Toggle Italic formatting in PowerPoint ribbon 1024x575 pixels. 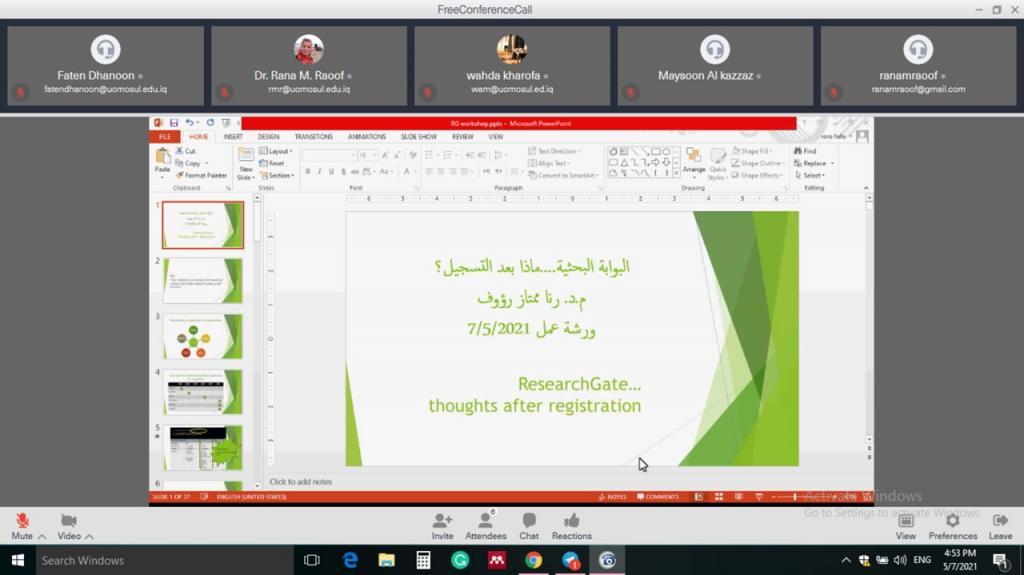320,172
